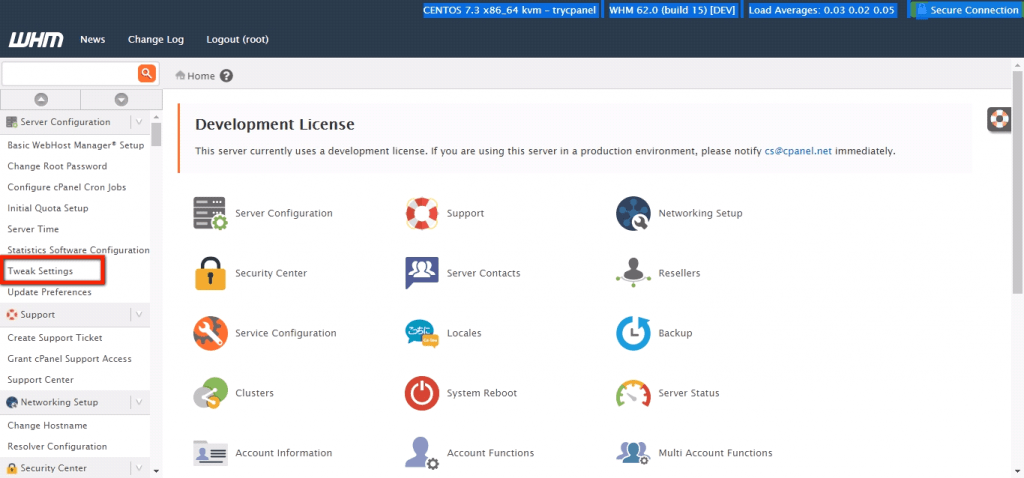Viewport: 1024px width, 478px height.
Task: Open Grant cPanel Support Access
Action: tap(69, 359)
